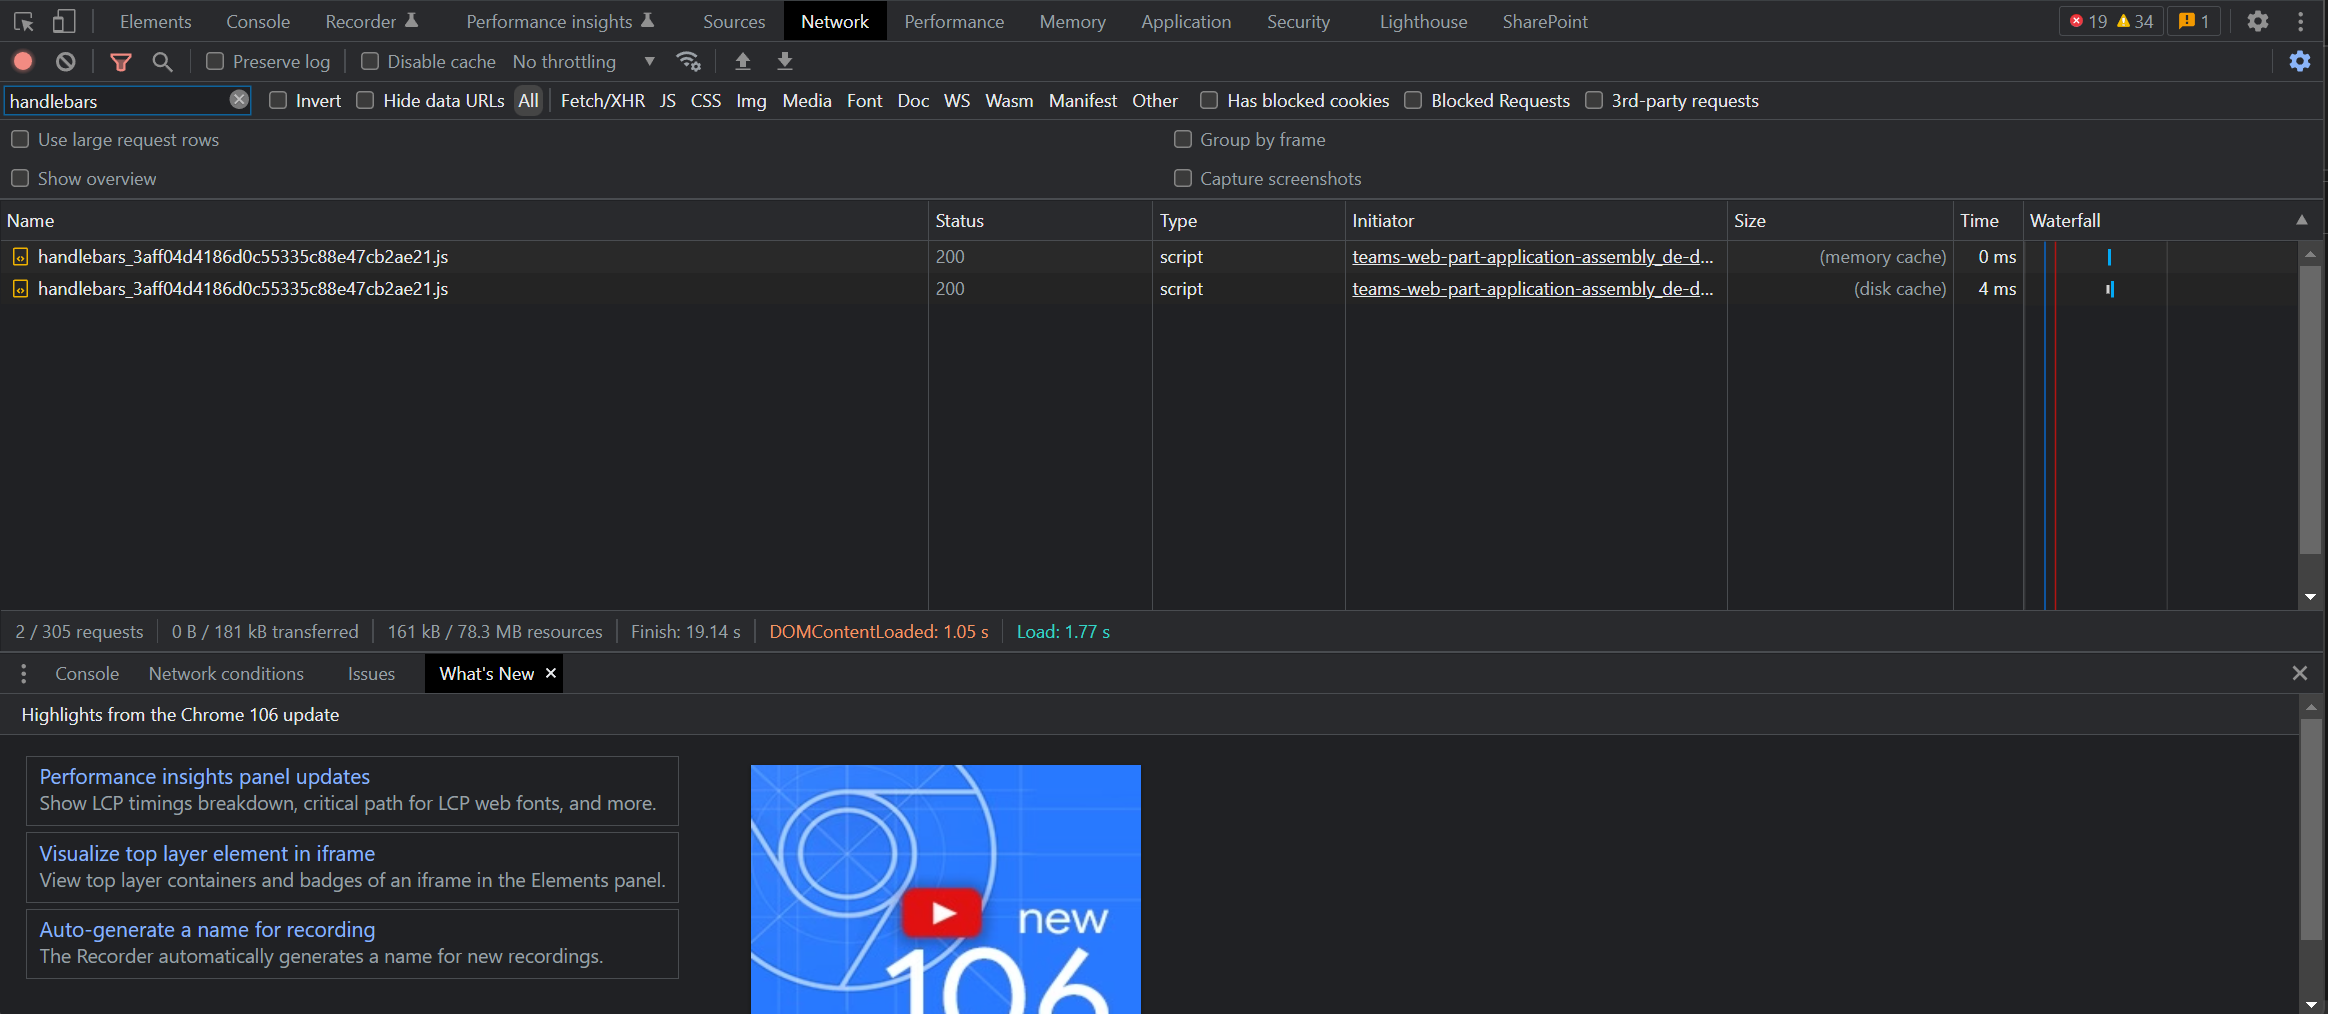This screenshot has width=2328, height=1014.
Task: Open the Application tab
Action: coord(1186,21)
